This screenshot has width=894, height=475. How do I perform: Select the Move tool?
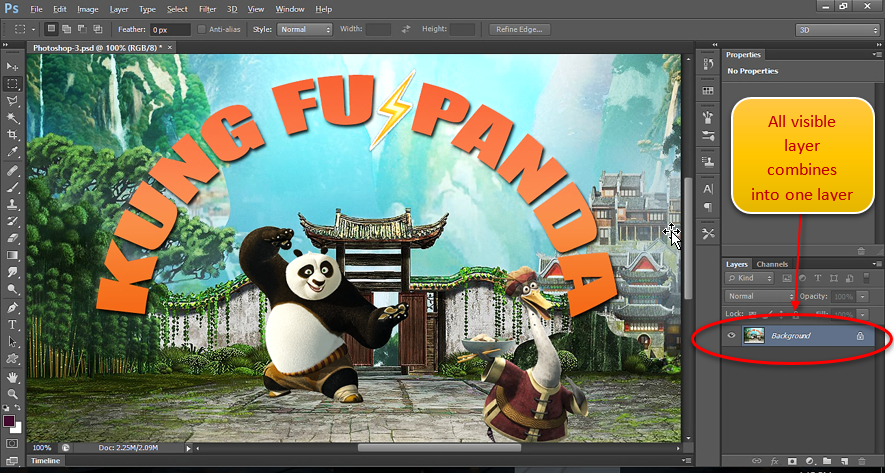12,66
